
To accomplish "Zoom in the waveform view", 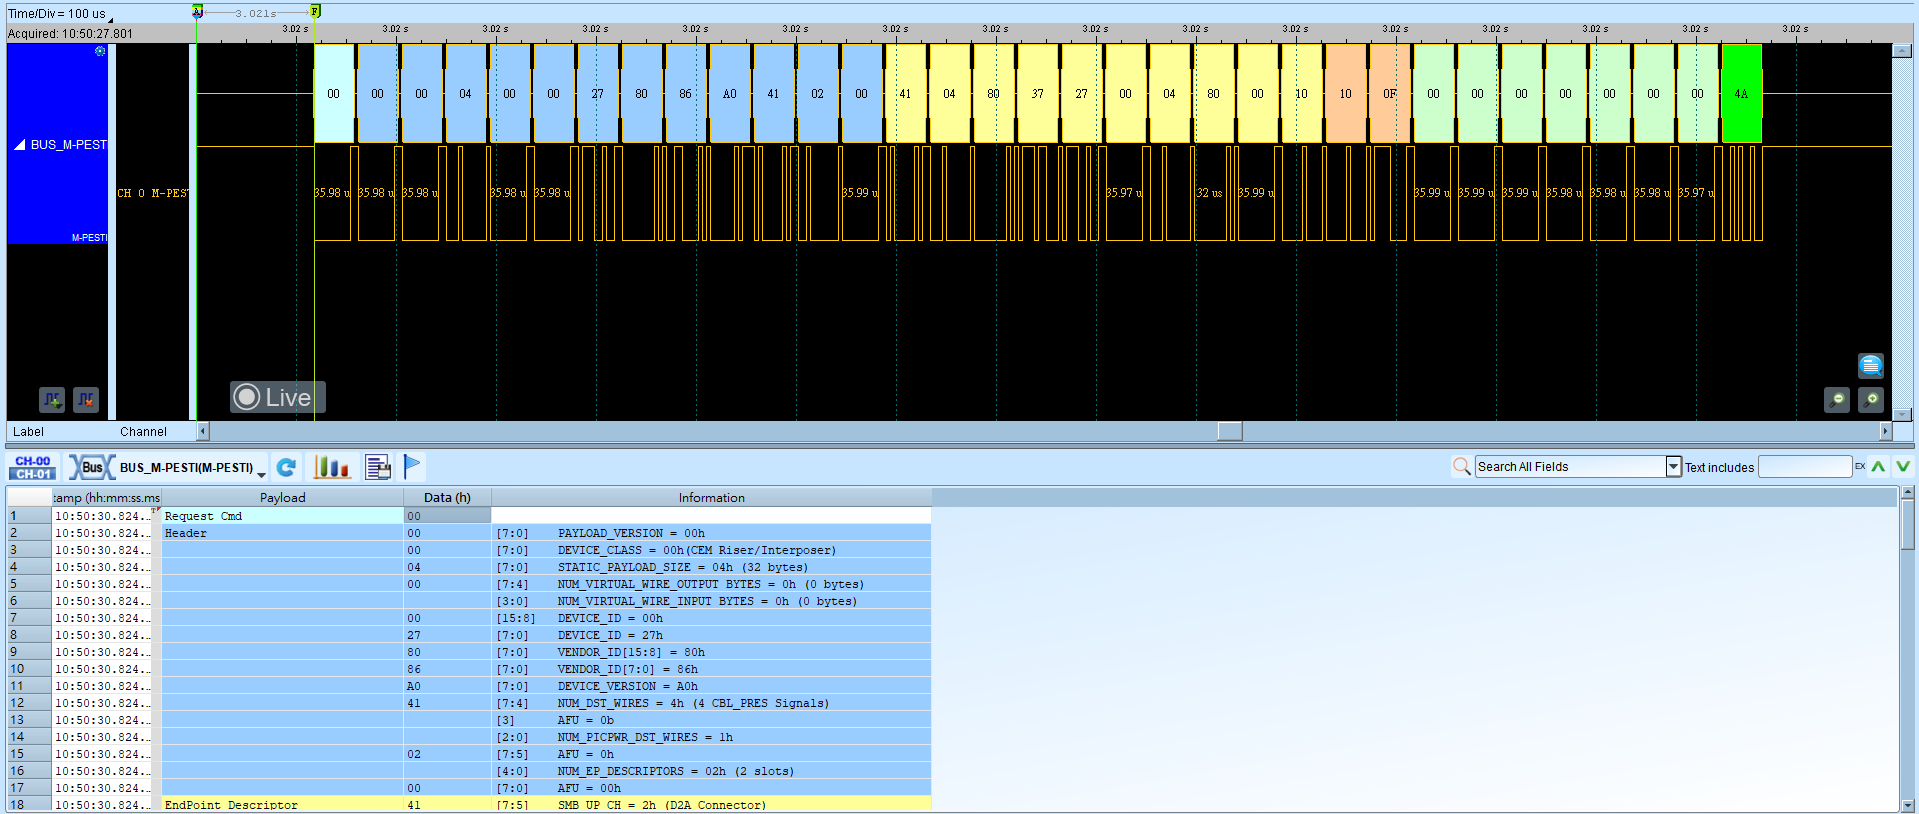I will (x=1871, y=400).
